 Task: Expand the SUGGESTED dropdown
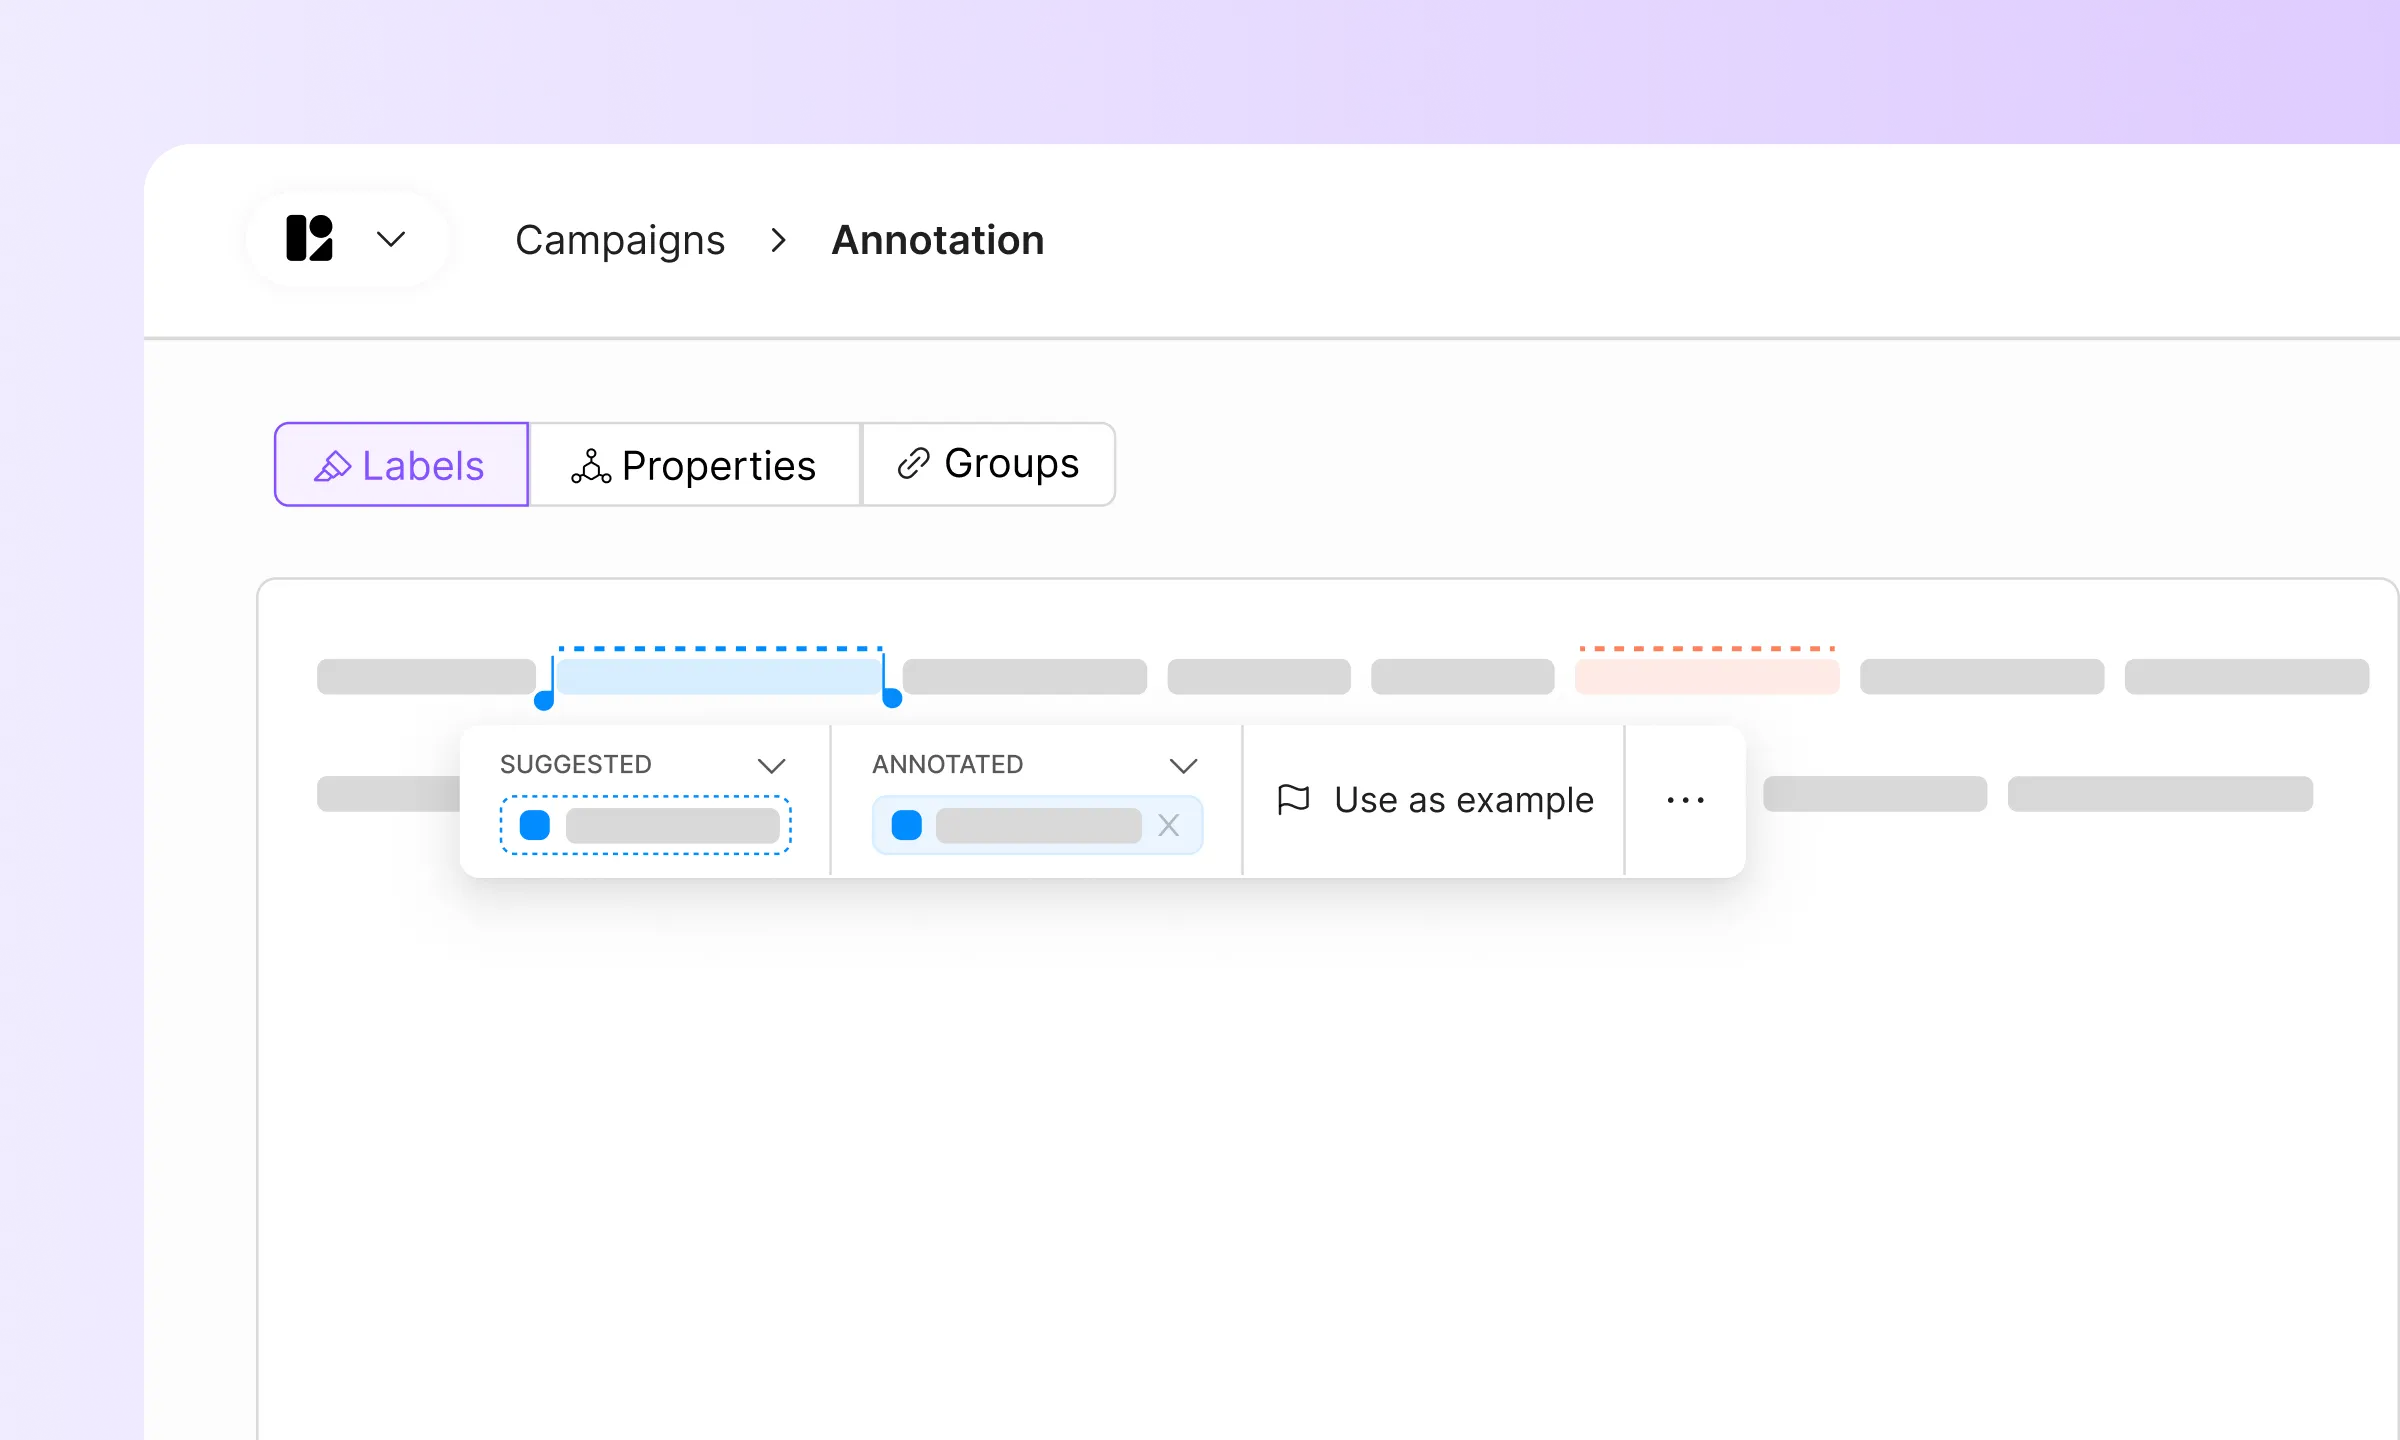click(771, 765)
